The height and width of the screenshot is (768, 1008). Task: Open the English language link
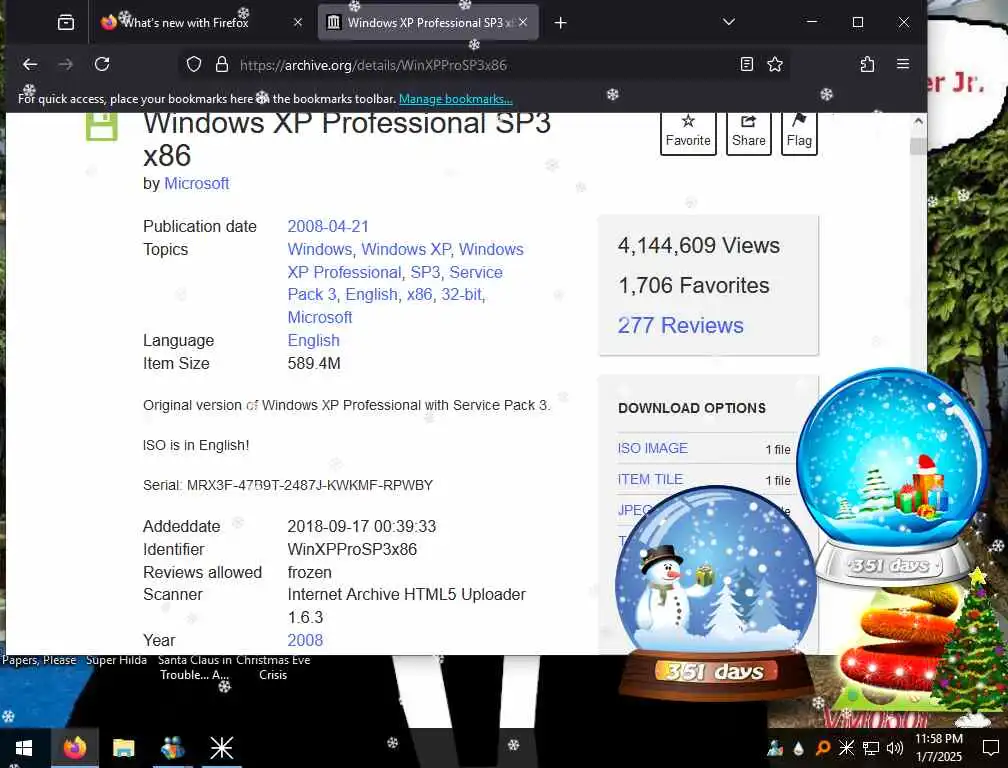[x=313, y=341]
